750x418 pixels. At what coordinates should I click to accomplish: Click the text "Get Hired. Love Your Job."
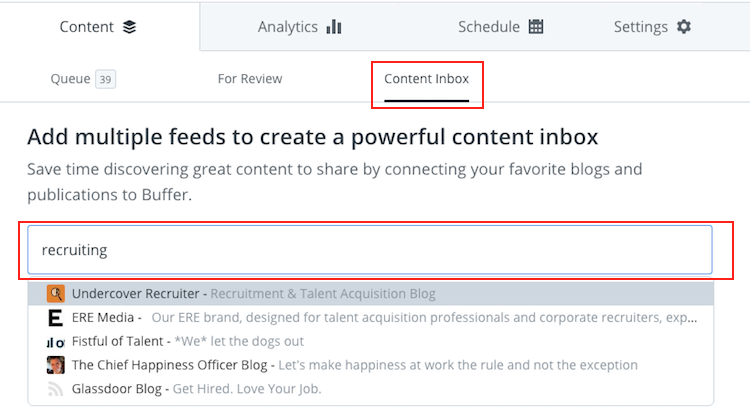(x=247, y=389)
